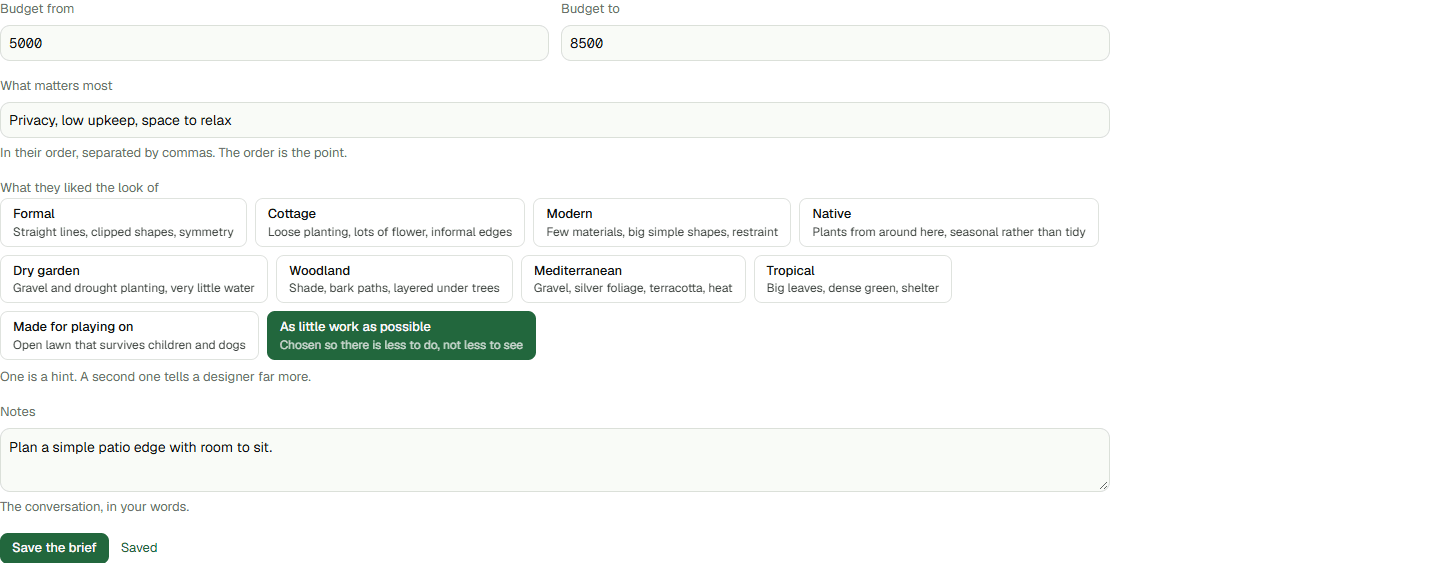Screen dimensions: 1440x563
Task: Click the Saved status text
Action: (x=139, y=548)
